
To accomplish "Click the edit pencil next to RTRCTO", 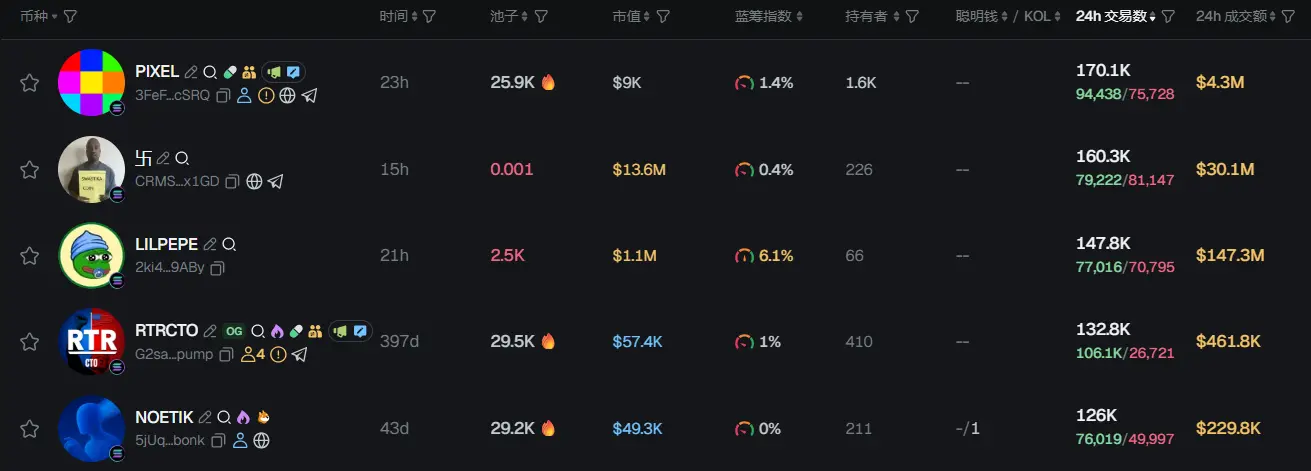I will (x=210, y=331).
